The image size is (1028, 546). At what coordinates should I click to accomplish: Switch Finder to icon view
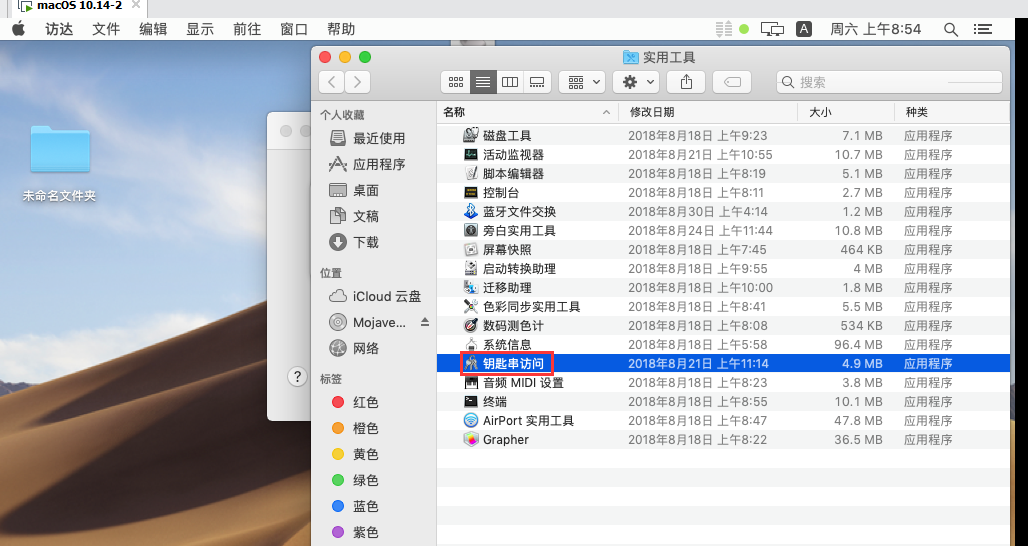coord(456,82)
